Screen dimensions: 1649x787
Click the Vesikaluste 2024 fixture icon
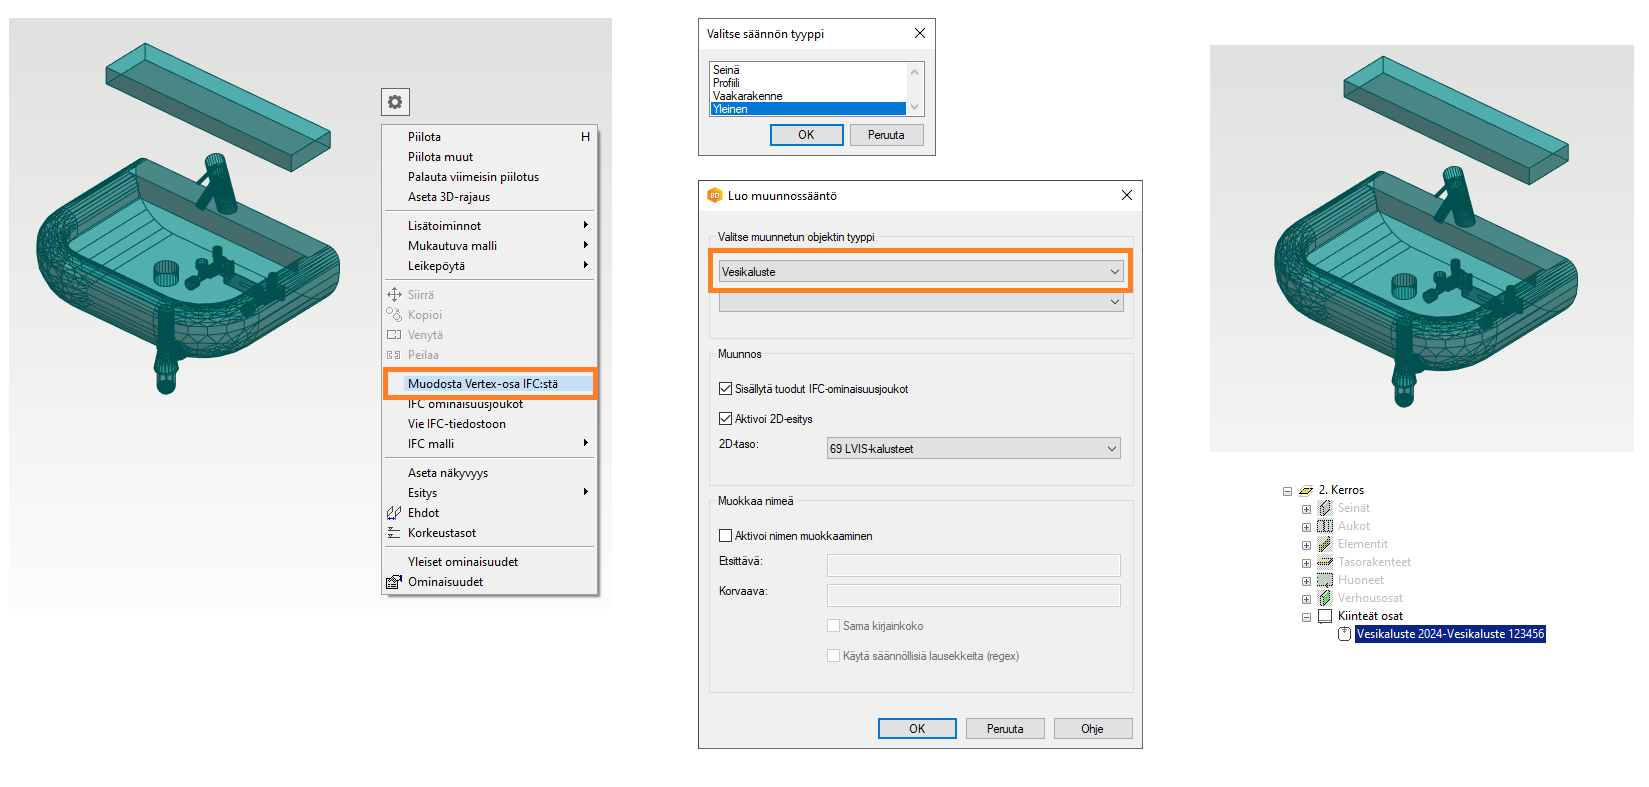coord(1344,634)
